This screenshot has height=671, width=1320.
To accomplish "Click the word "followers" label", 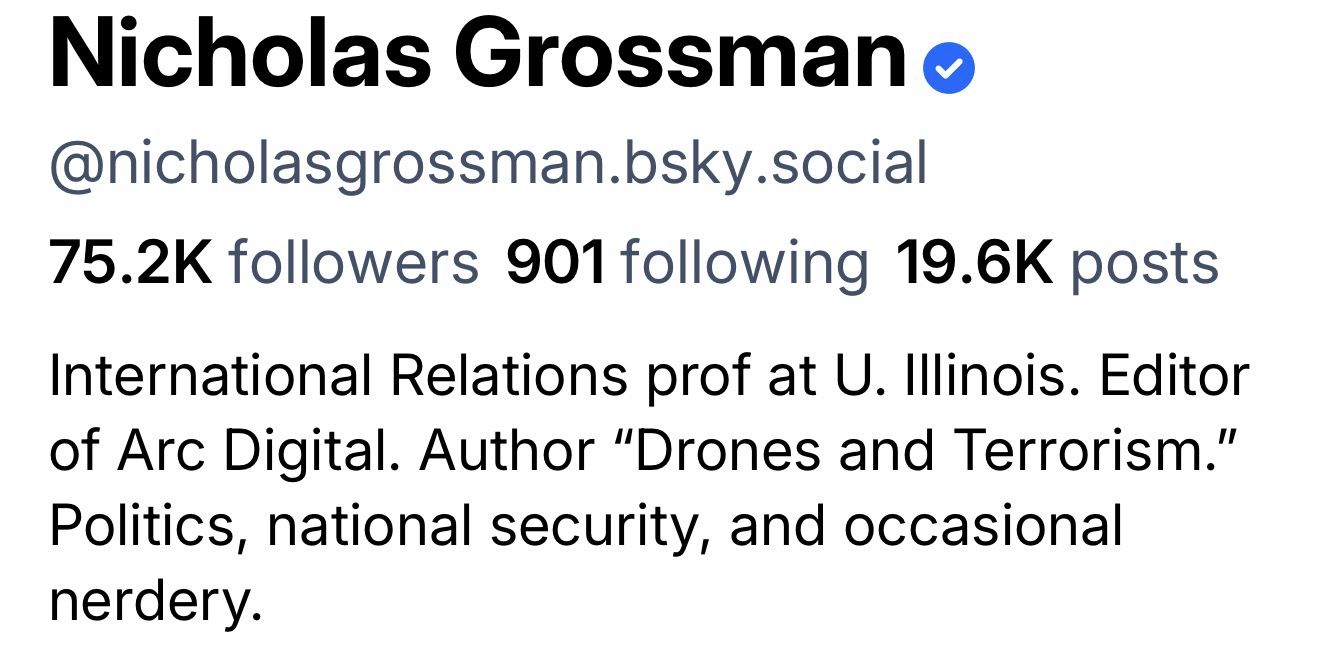I will [353, 263].
